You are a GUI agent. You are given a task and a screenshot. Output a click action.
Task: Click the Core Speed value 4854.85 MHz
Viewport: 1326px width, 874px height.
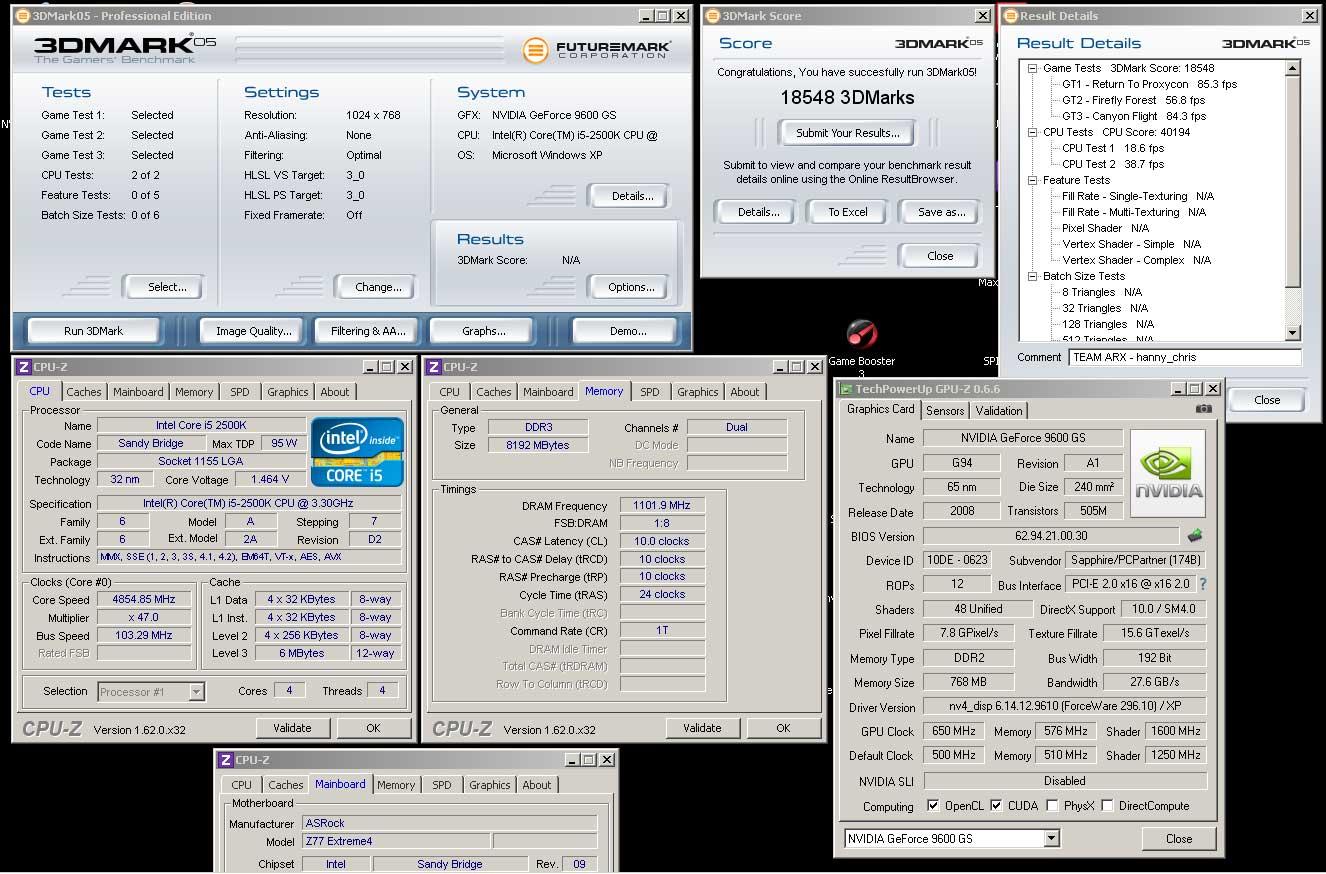pos(144,599)
